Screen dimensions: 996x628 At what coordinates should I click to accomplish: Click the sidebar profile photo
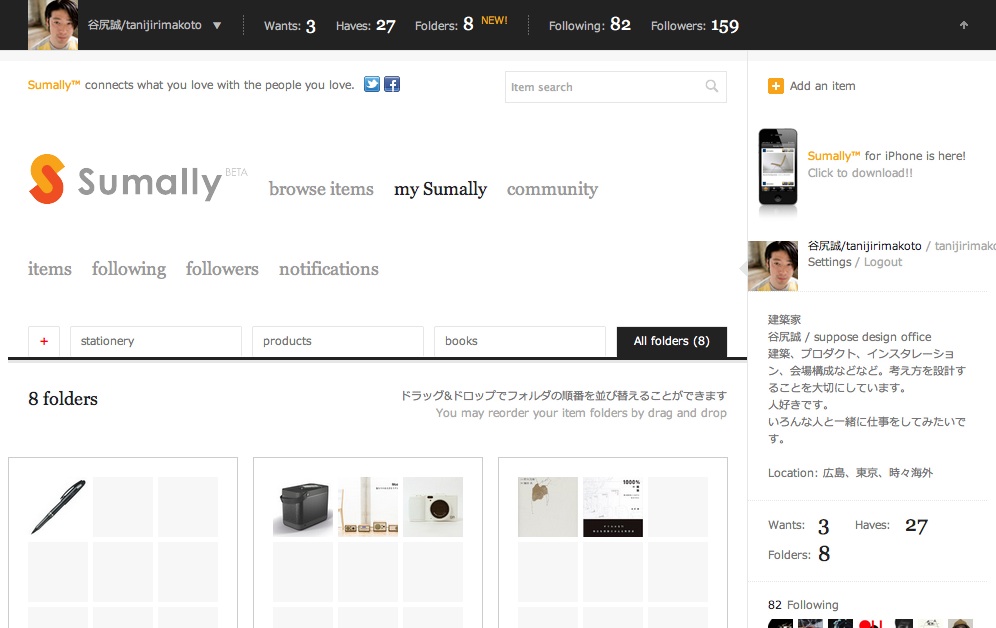pos(773,266)
